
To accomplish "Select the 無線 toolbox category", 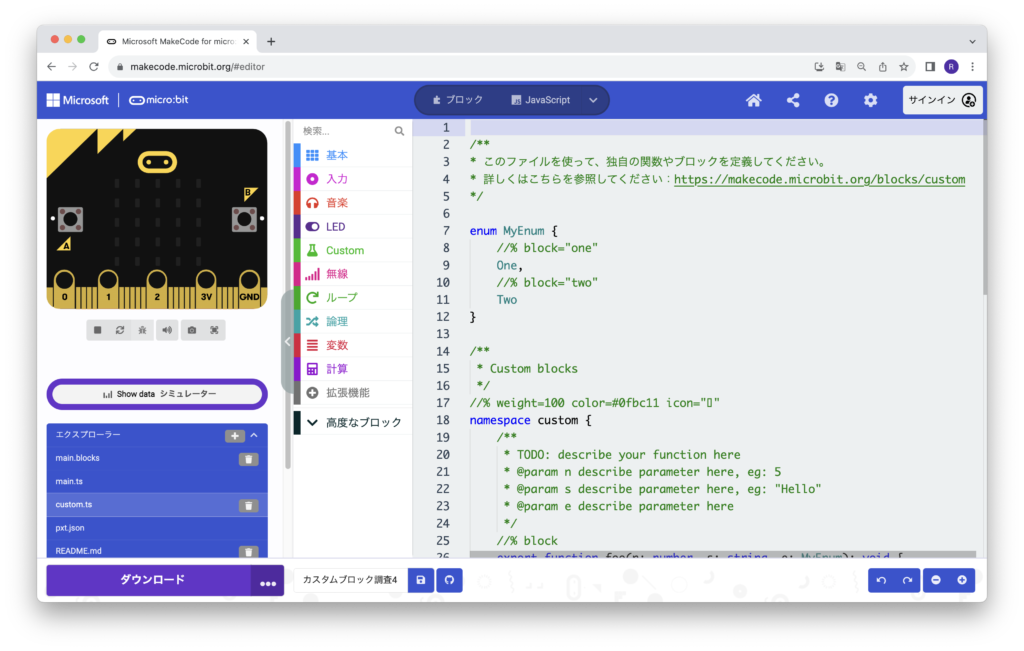I will point(337,274).
